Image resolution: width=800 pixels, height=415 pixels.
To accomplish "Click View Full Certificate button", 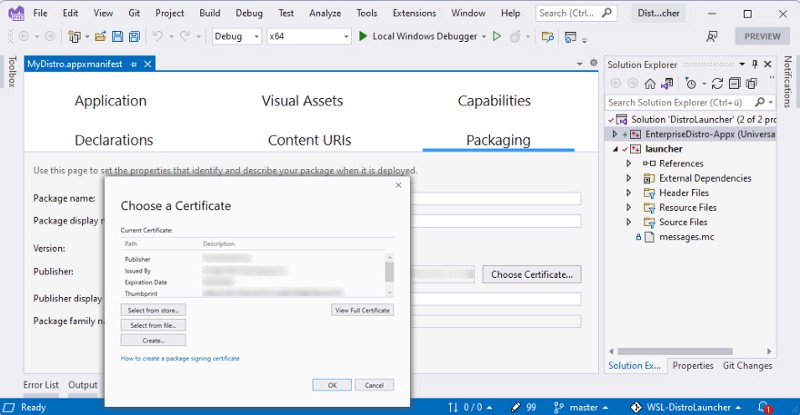I will [362, 310].
